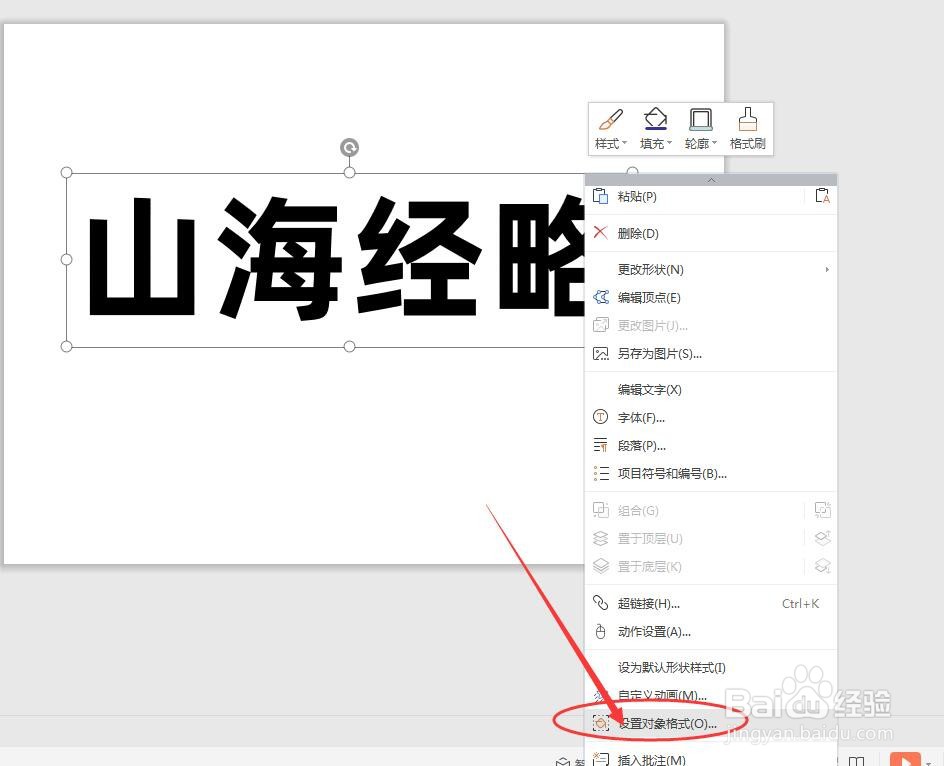Image resolution: width=944 pixels, height=766 pixels.
Task: Expand the 填充 dropdown arrow
Action: (669, 143)
